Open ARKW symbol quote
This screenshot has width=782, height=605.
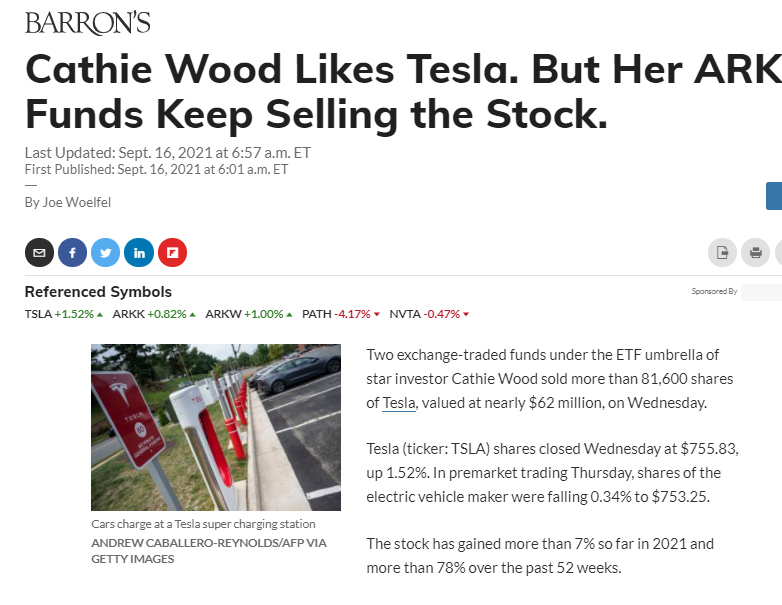(x=223, y=314)
